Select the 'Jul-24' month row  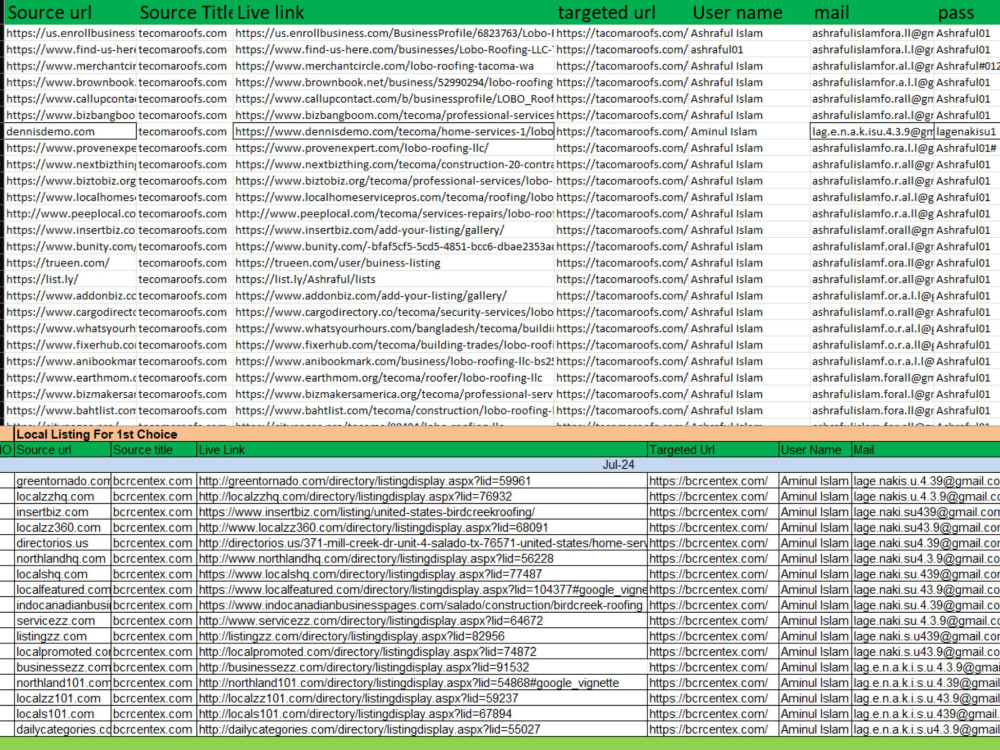coord(618,465)
